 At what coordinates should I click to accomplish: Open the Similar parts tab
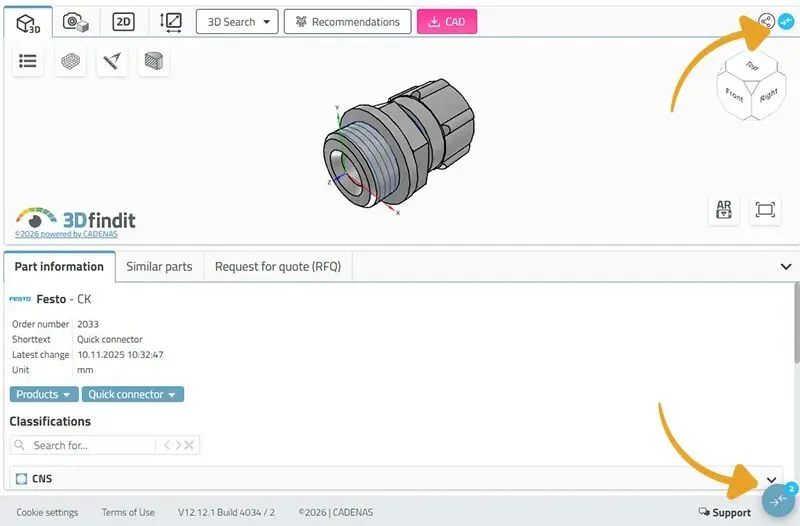pyautogui.click(x=159, y=267)
